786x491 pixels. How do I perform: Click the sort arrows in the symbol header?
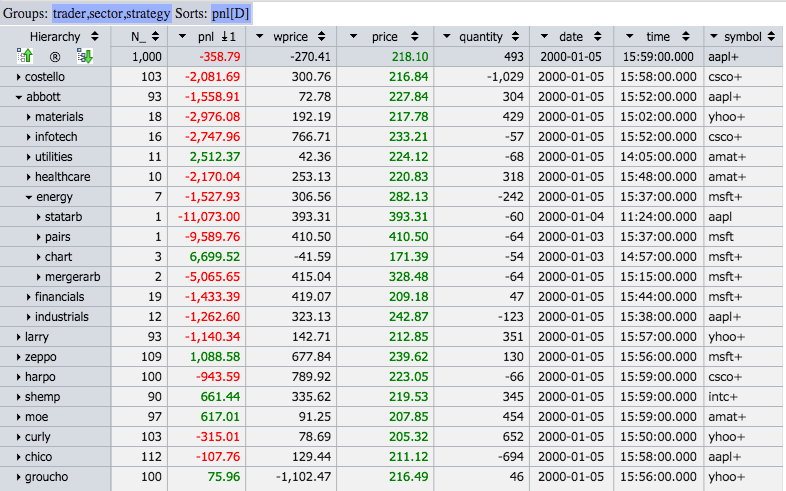click(771, 37)
